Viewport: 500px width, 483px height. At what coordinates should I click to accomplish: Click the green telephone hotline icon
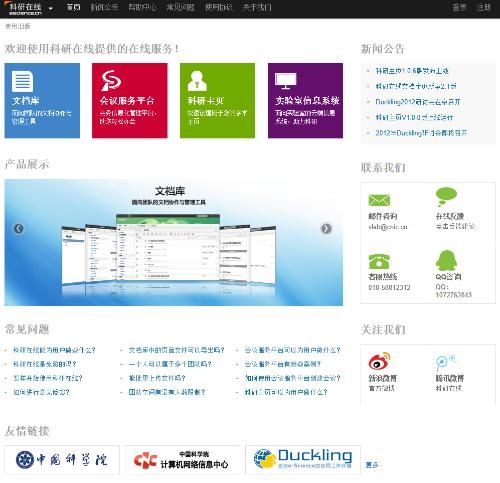379,261
